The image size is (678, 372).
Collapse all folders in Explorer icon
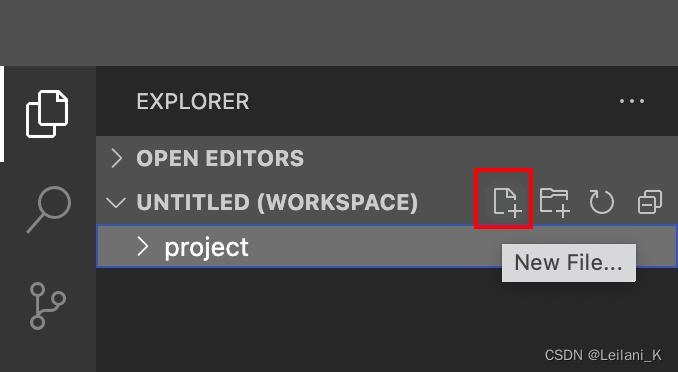point(649,202)
